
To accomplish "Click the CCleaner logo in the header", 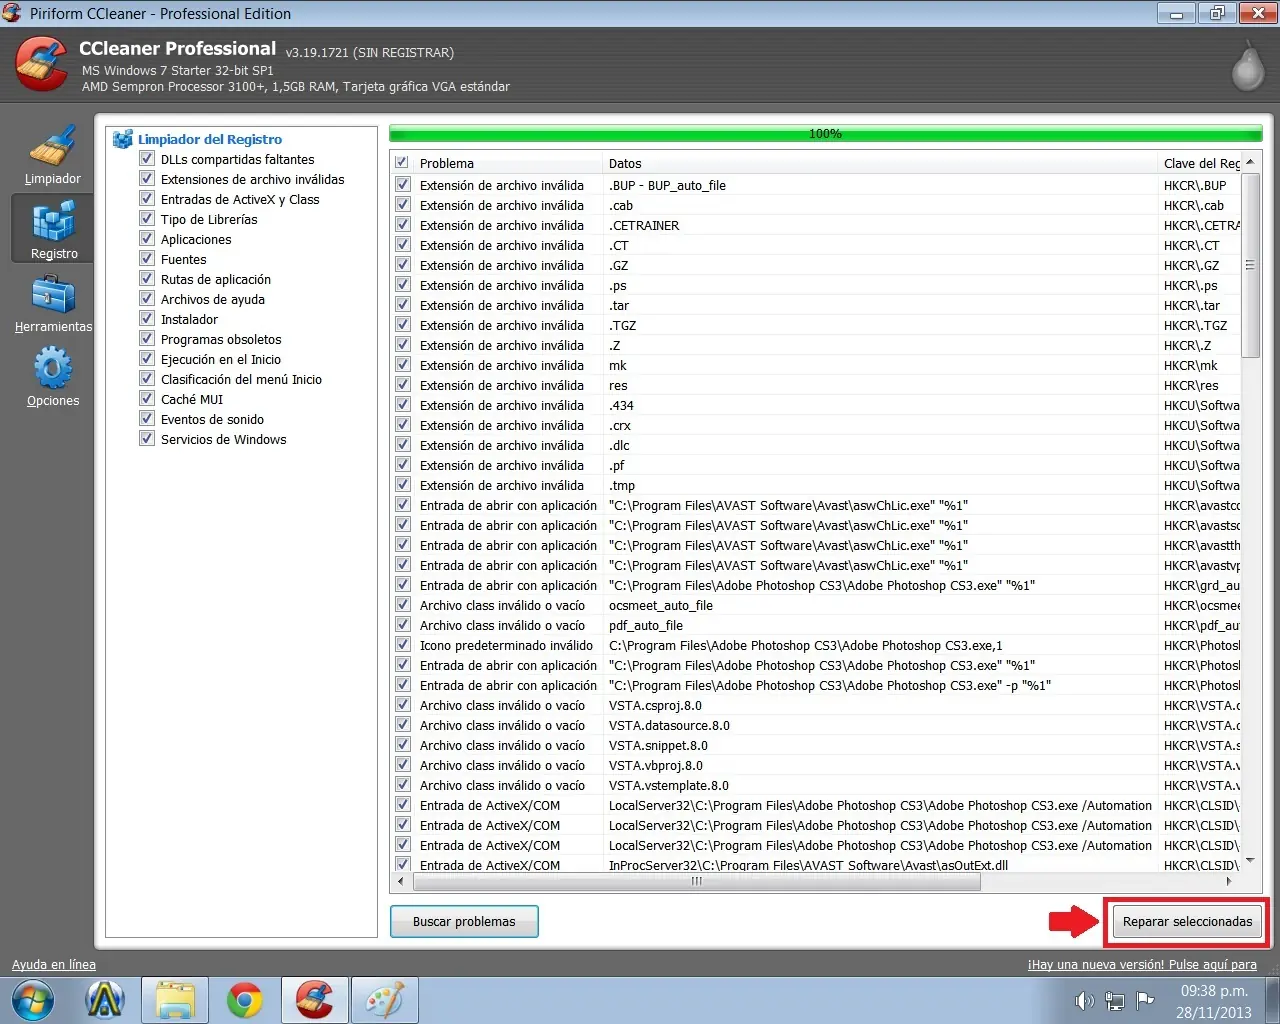I will pos(42,64).
